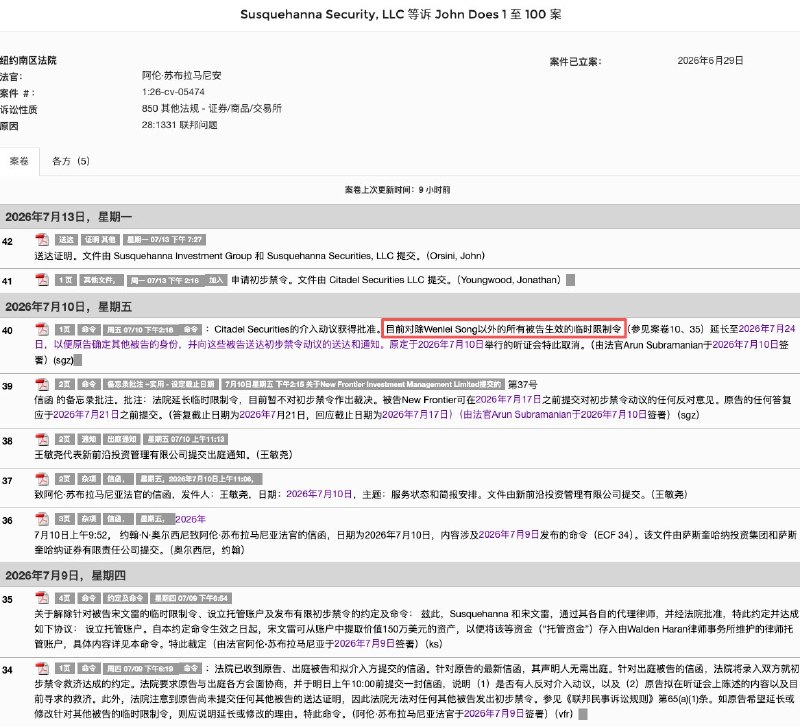
Task: Click the timestamp tag 周一 07/13 下午 2:16
Action: (x=164, y=280)
